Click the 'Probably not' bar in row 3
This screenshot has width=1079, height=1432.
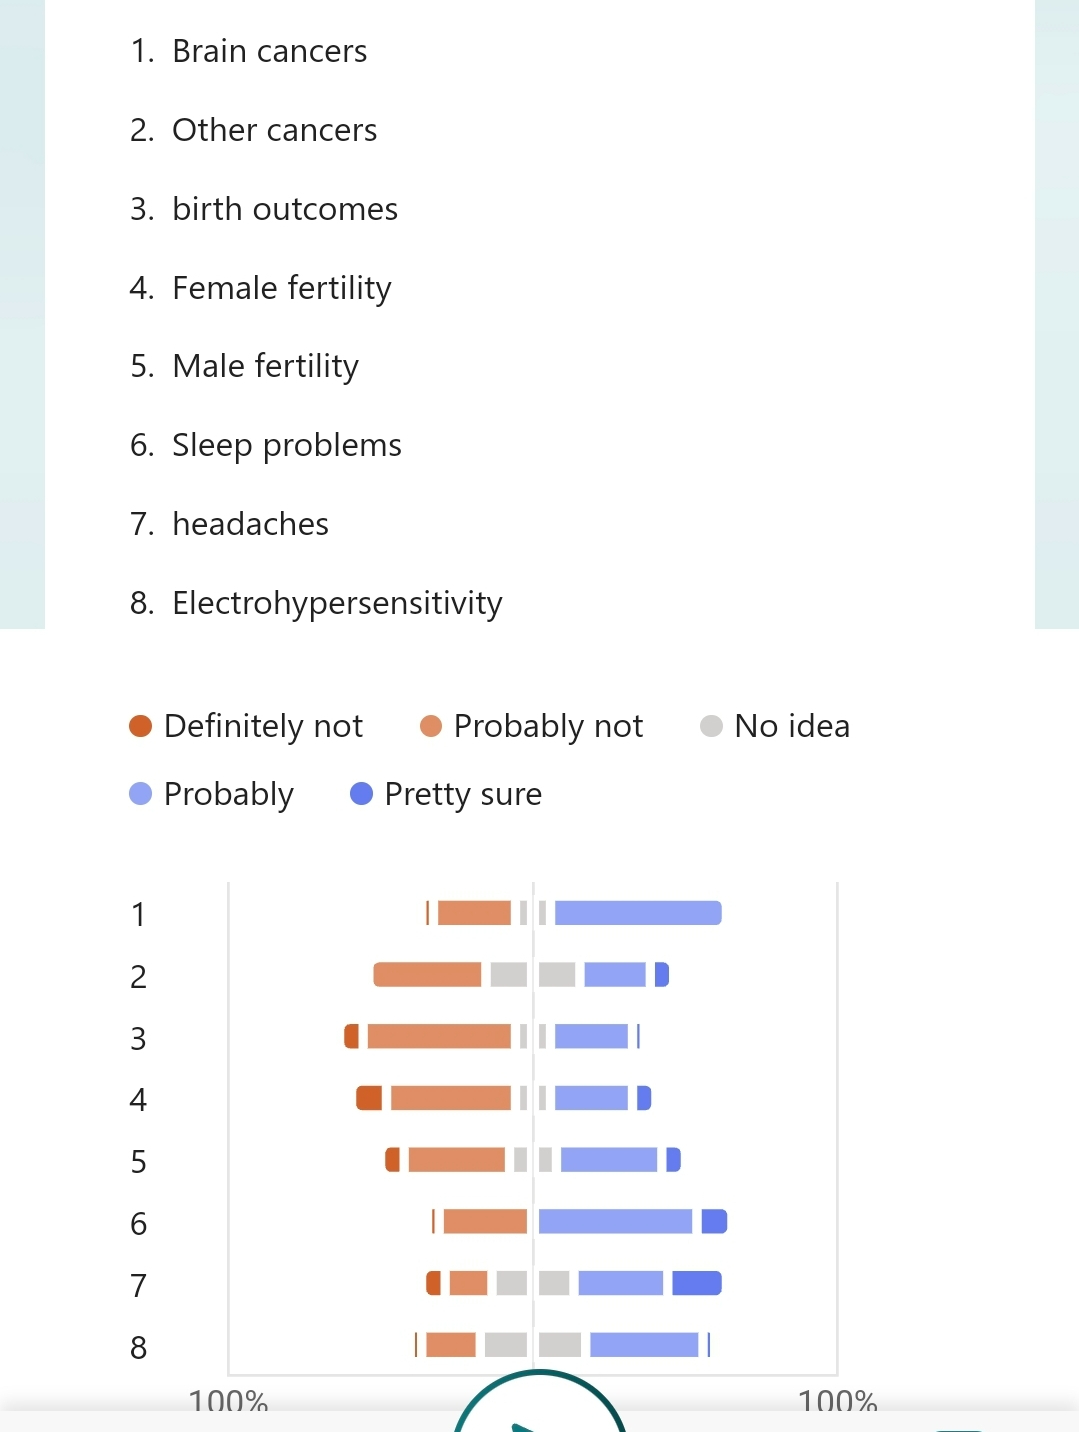point(439,1037)
